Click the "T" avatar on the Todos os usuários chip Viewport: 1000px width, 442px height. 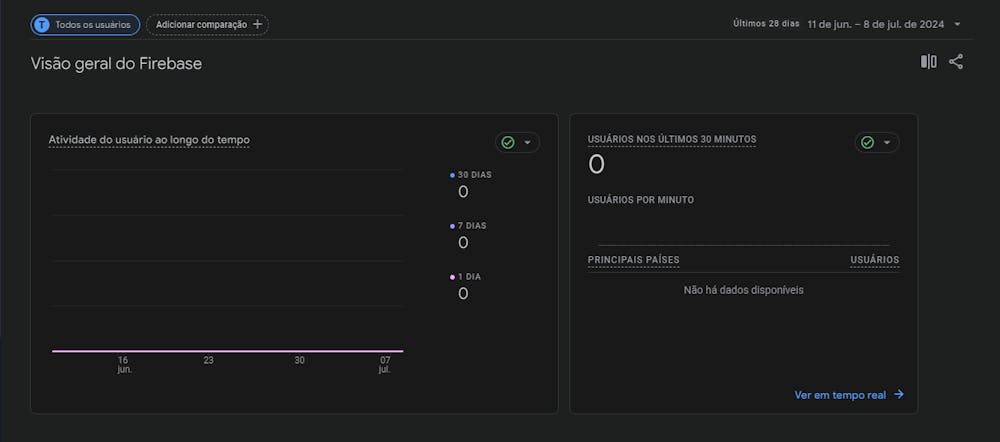tap(42, 24)
